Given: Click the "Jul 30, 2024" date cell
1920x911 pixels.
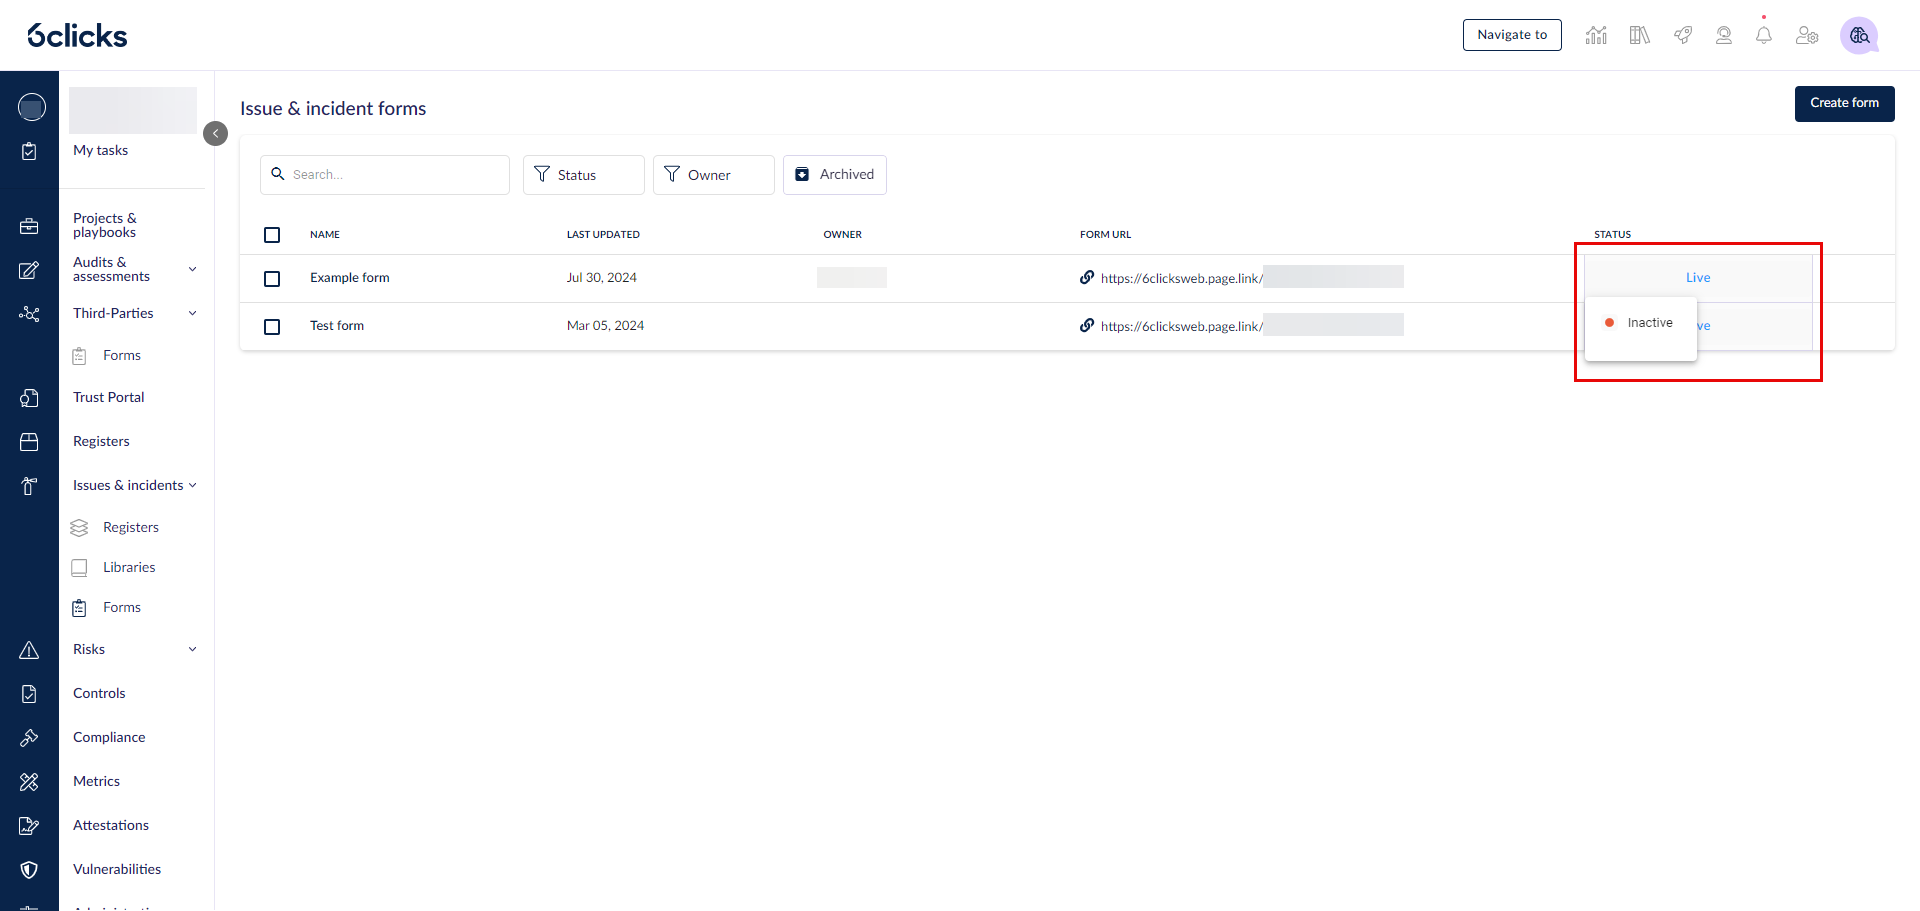Looking at the screenshot, I should (x=602, y=278).
